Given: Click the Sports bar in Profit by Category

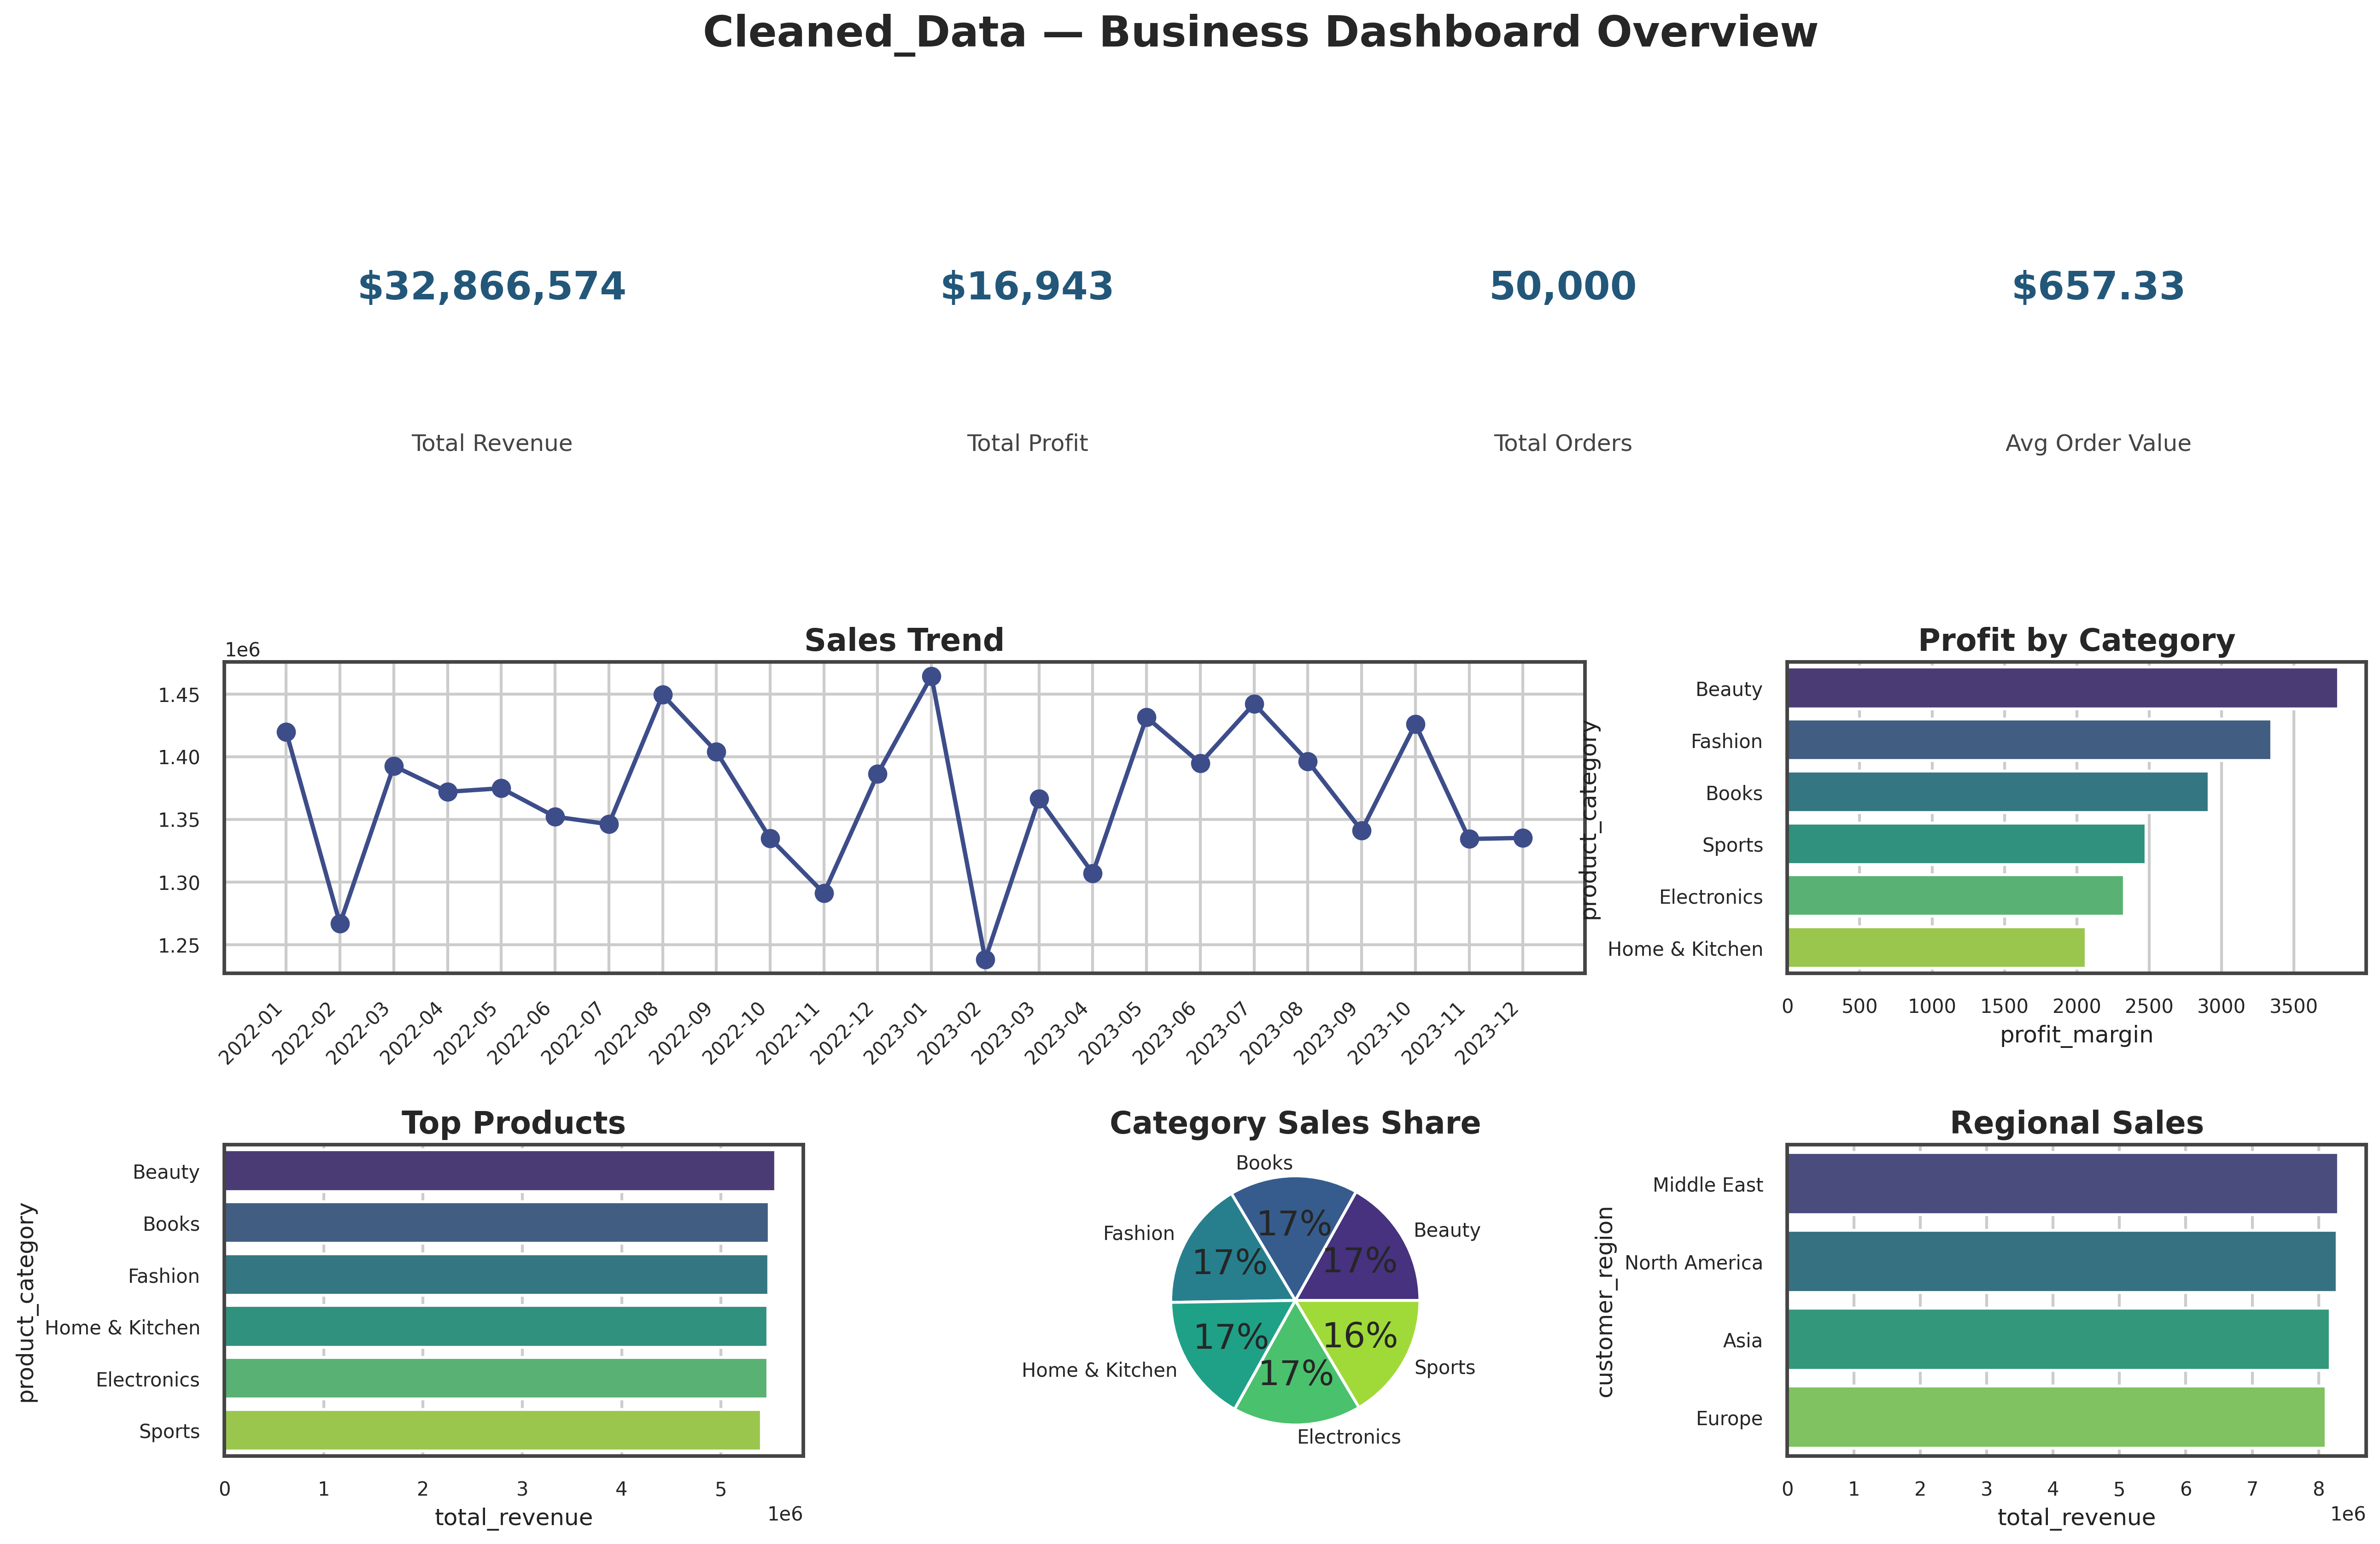Looking at the screenshot, I should (1966, 844).
